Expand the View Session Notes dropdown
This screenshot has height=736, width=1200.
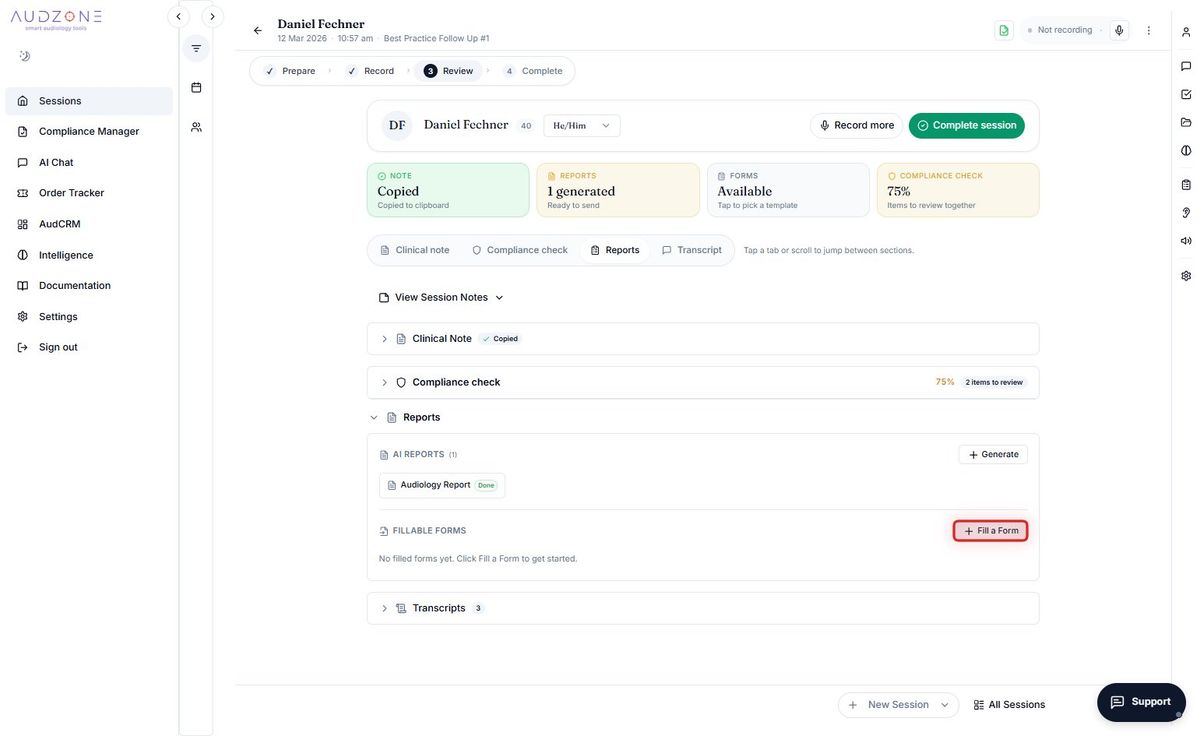441,297
